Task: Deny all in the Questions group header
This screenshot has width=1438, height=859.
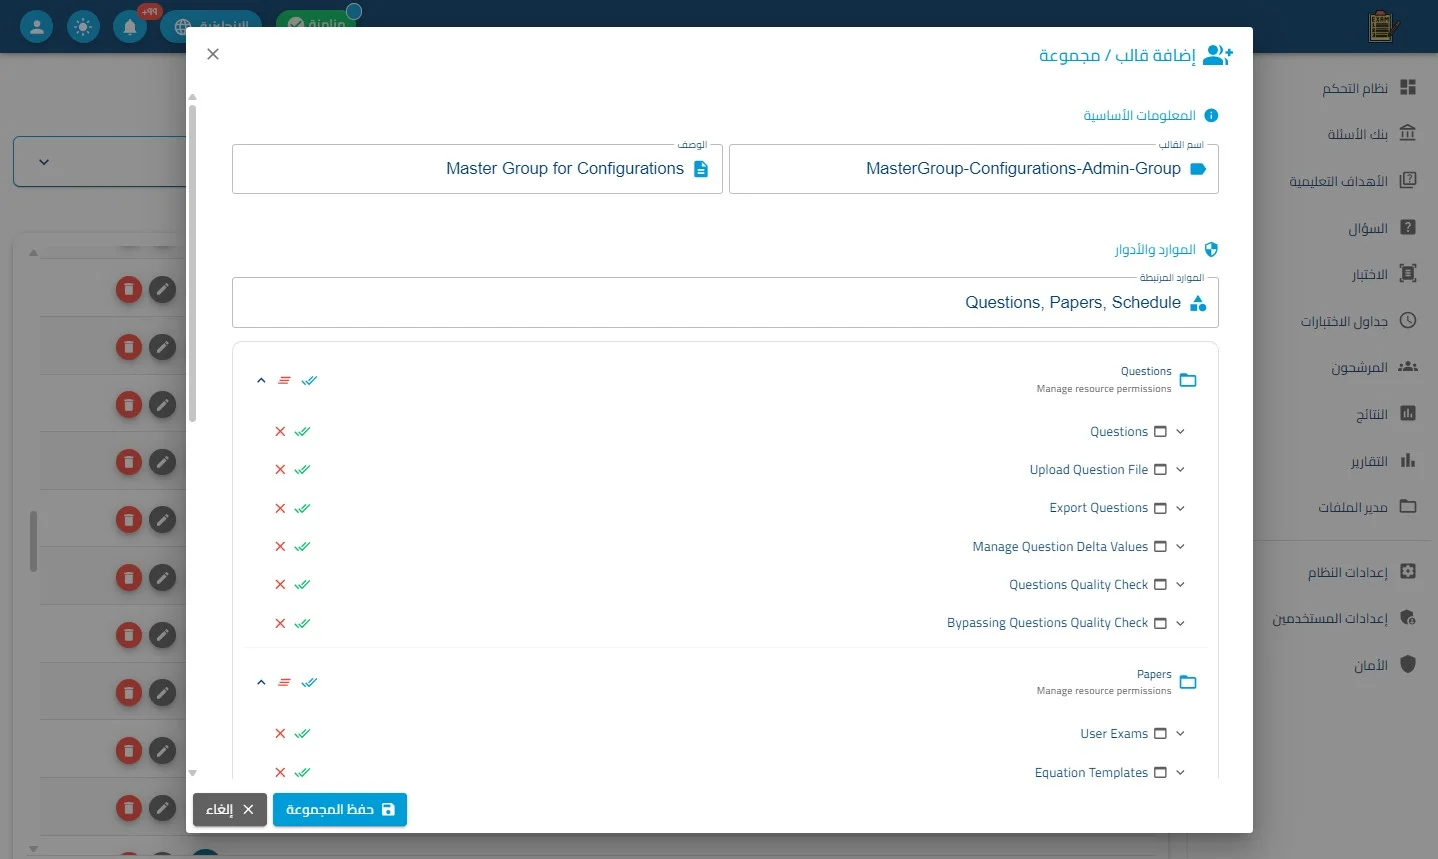Action: (284, 380)
